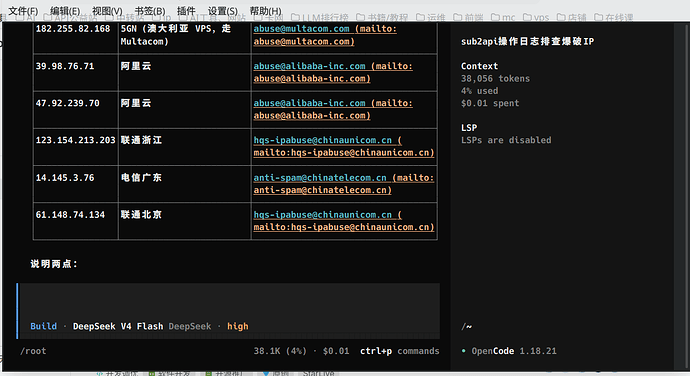
Task: Click the abuse@alibaba-inc.com link in the 47.92.239.70 row
Action: [x=309, y=103]
